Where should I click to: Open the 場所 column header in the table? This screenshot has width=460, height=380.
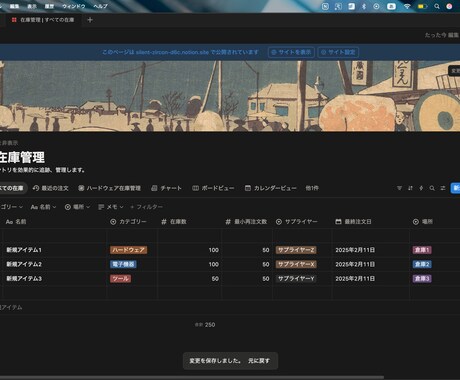click(423, 222)
